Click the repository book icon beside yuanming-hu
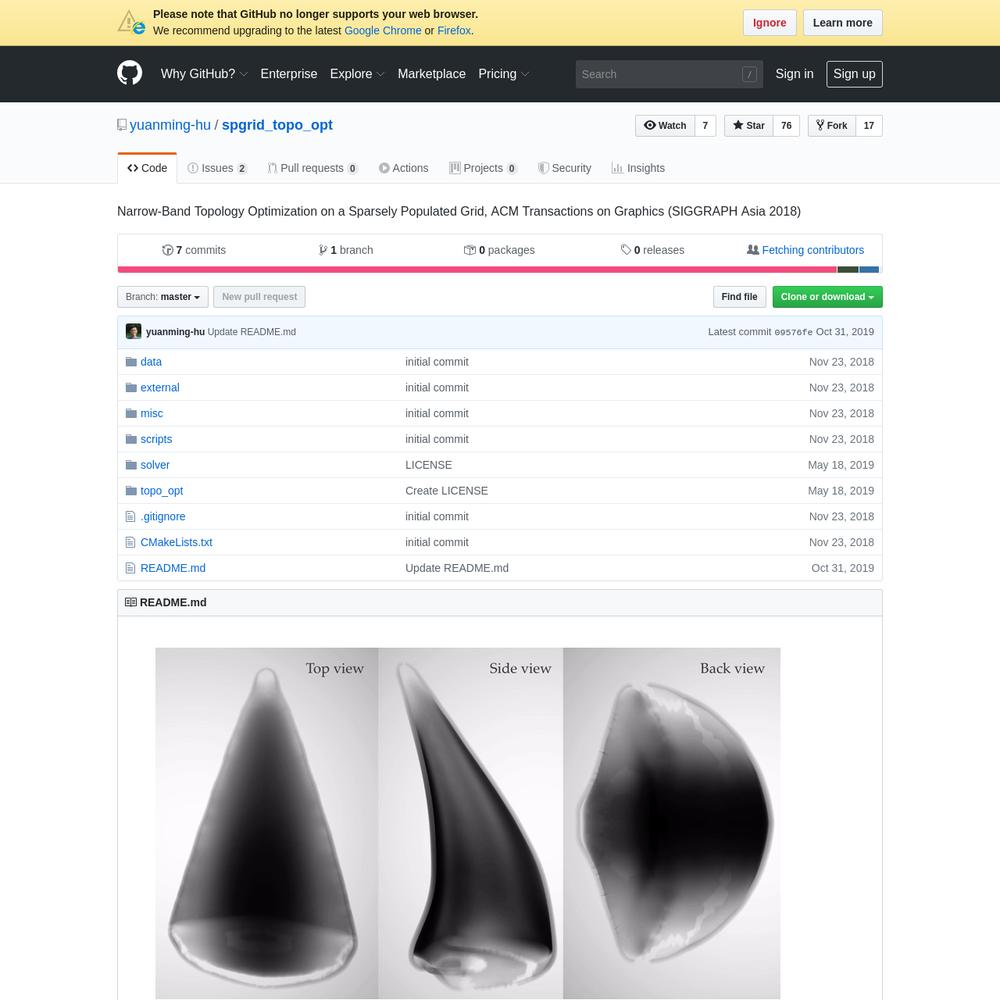The height and width of the screenshot is (1000, 1000). [x=122, y=125]
